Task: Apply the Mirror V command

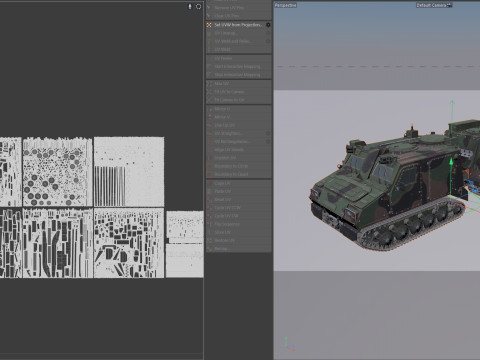Action: [x=239, y=117]
